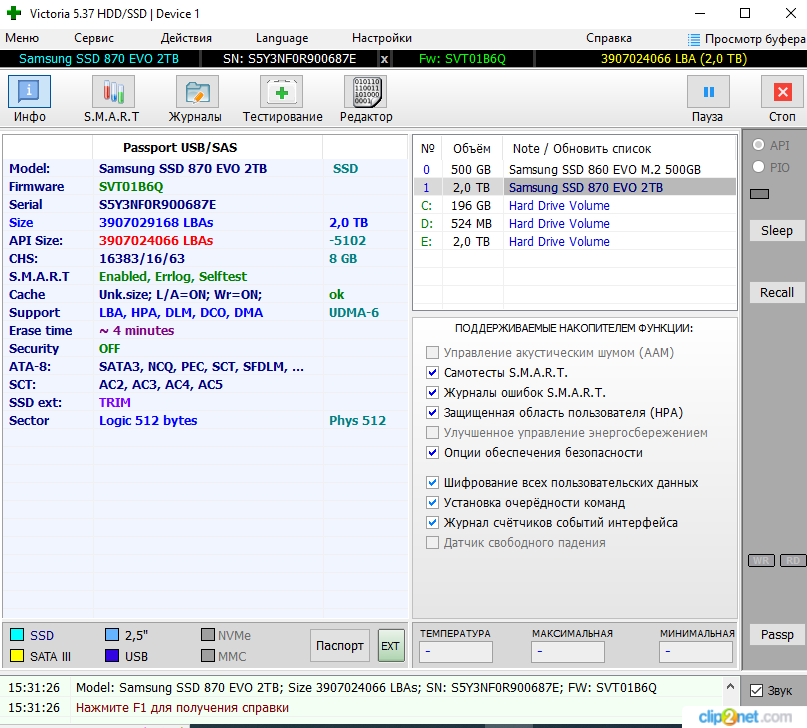Toggle Установка очерёдности команд checkbox
This screenshot has height=728, width=807.
(432, 503)
